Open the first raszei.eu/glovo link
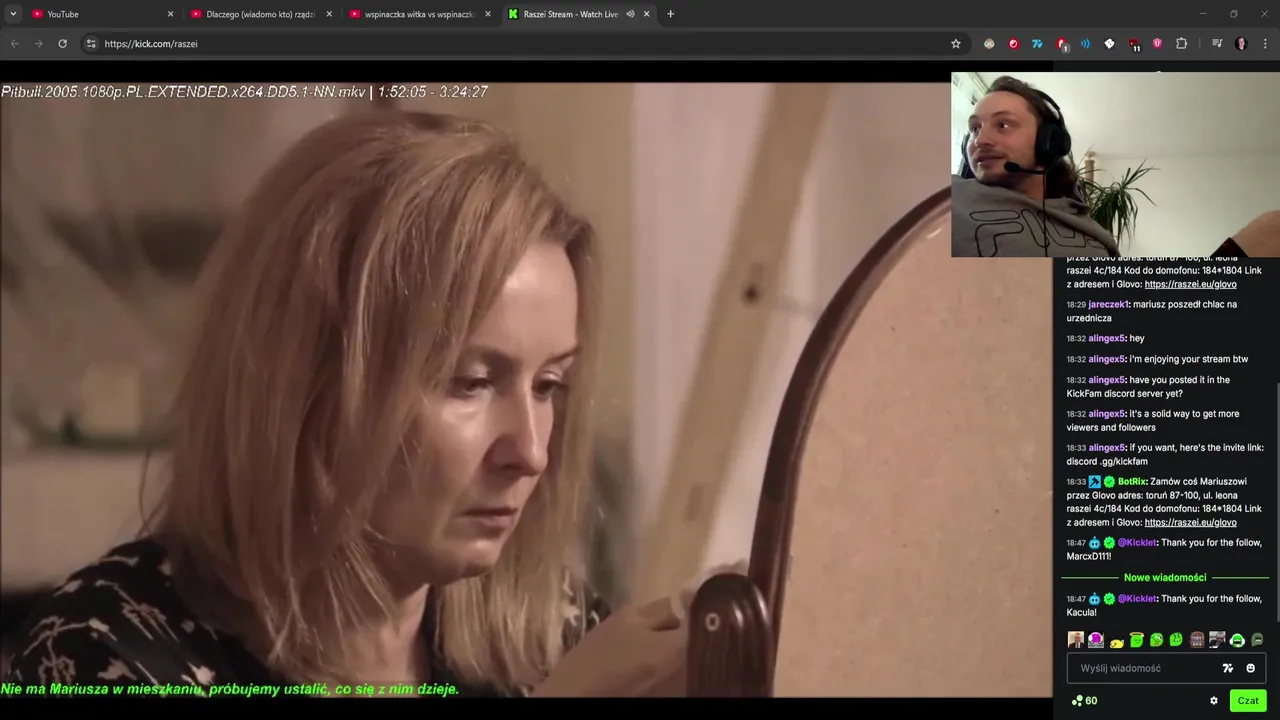The width and height of the screenshot is (1280, 720). (1190, 284)
